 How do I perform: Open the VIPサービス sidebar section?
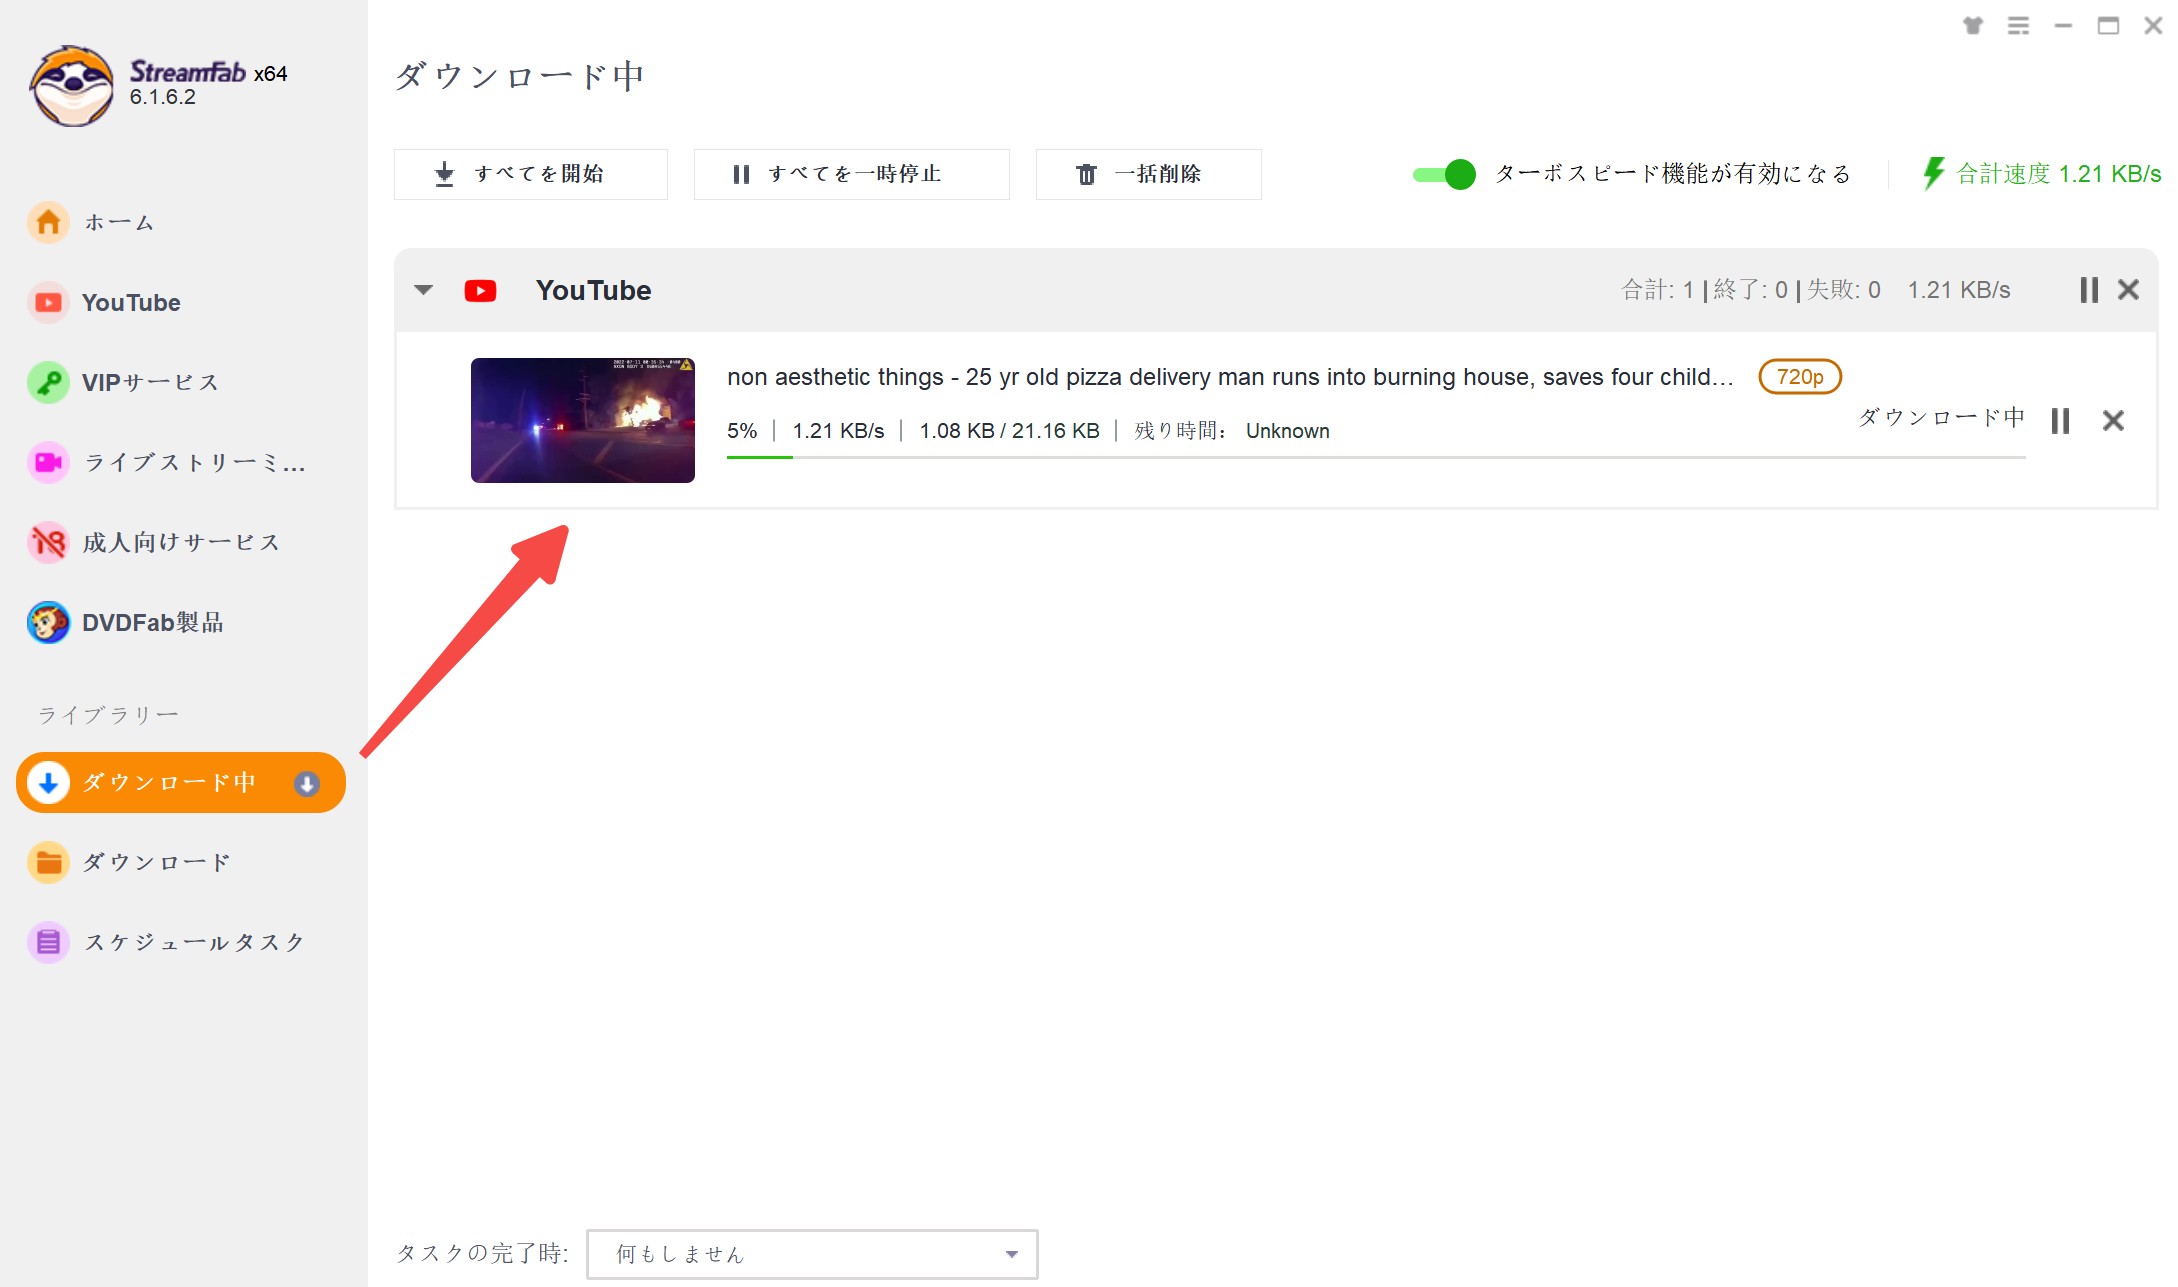click(150, 383)
